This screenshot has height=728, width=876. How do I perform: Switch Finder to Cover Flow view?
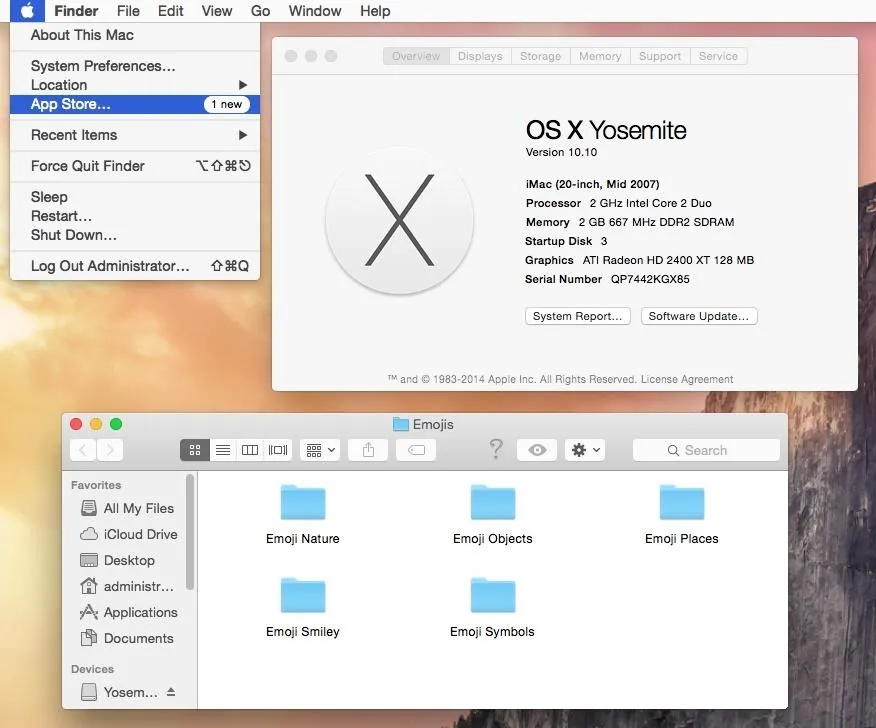pos(278,450)
